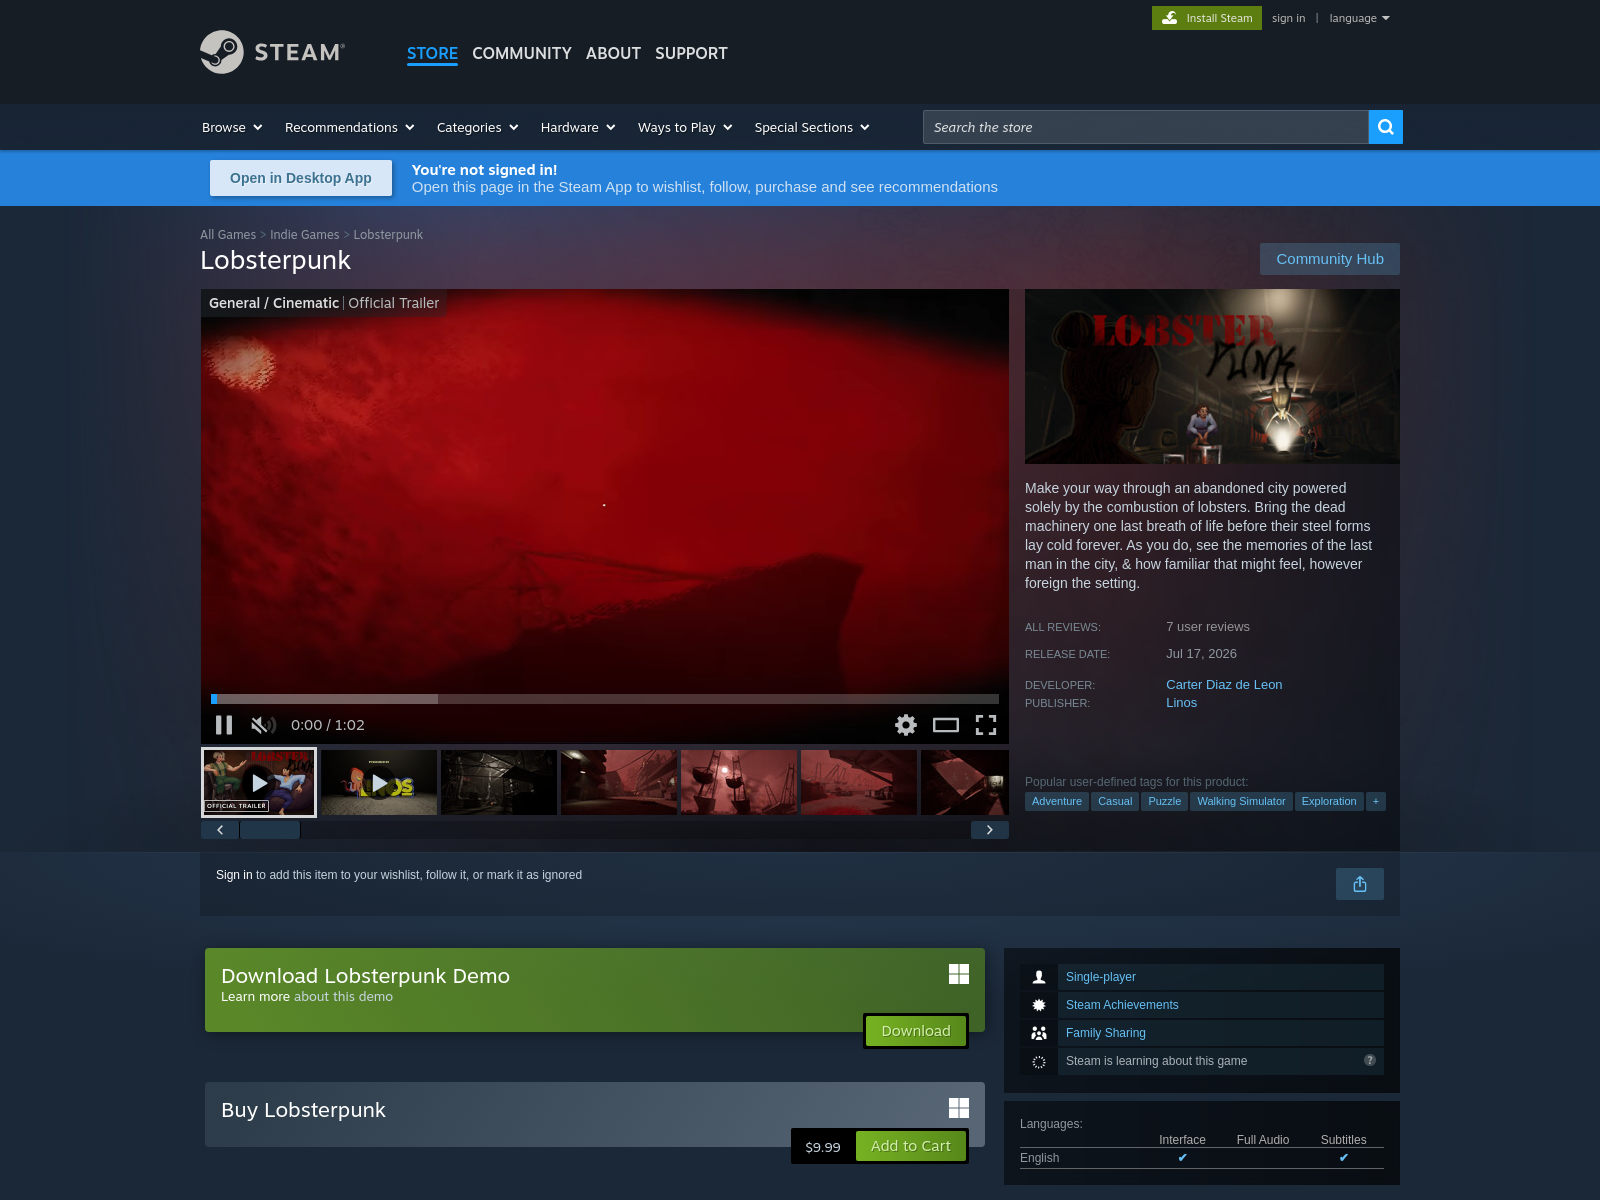Download the Lobsterpunk demo
1600x1200 pixels.
tap(916, 1031)
